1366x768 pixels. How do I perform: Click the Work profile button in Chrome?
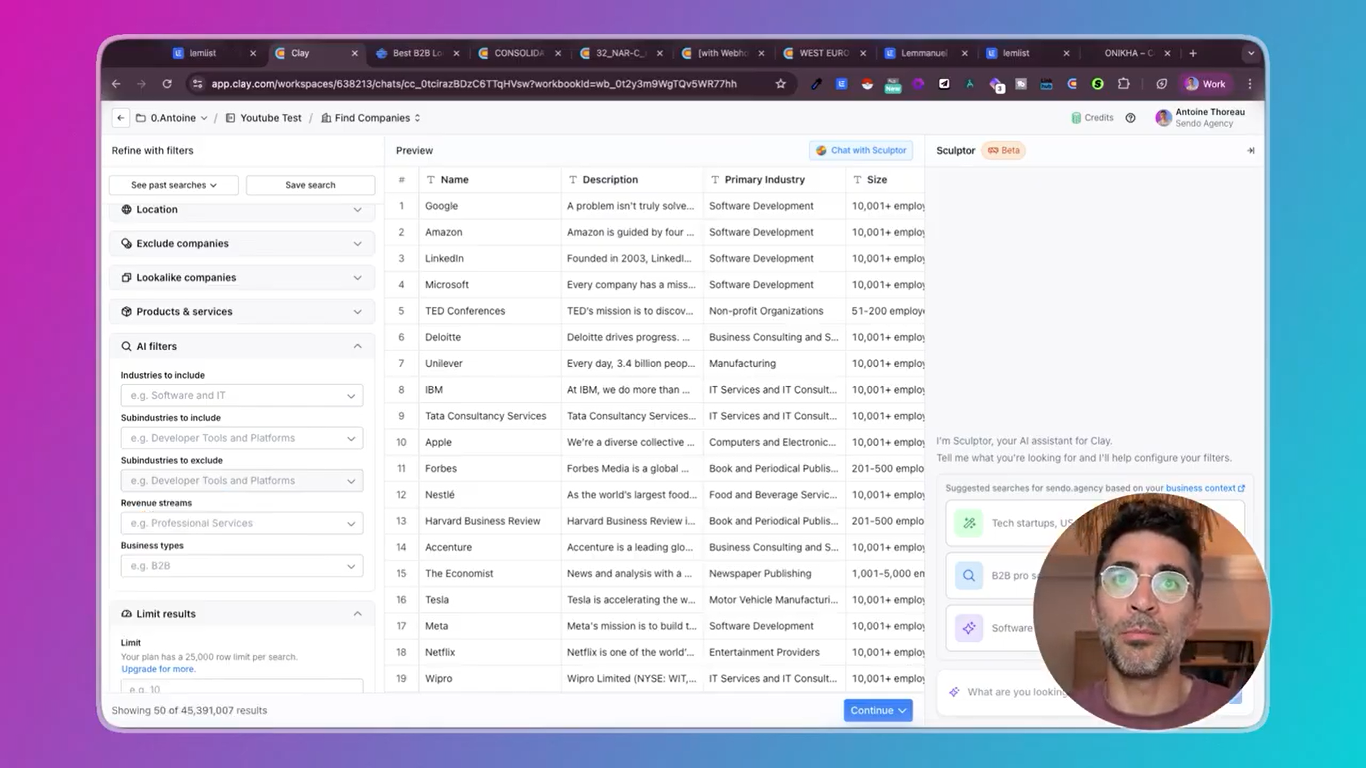[x=1204, y=84]
